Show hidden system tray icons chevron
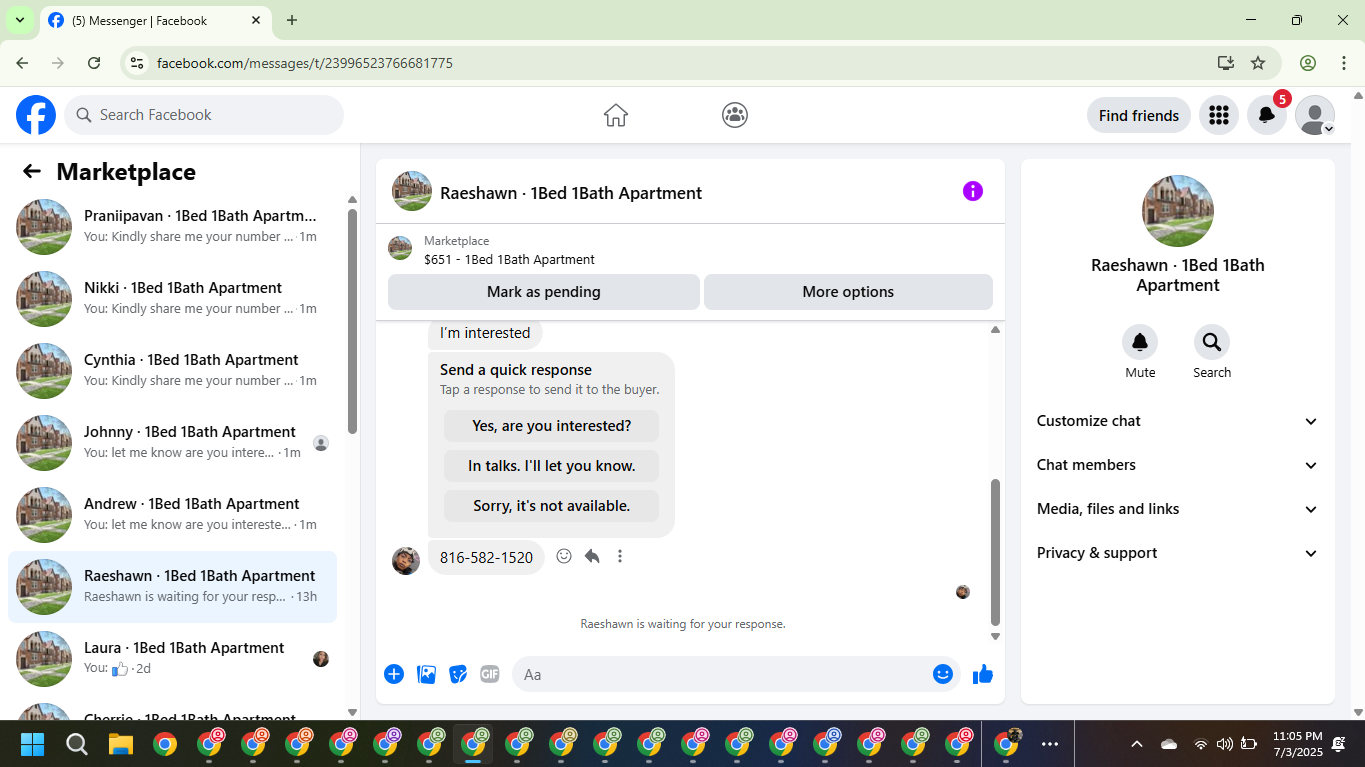 1136,744
